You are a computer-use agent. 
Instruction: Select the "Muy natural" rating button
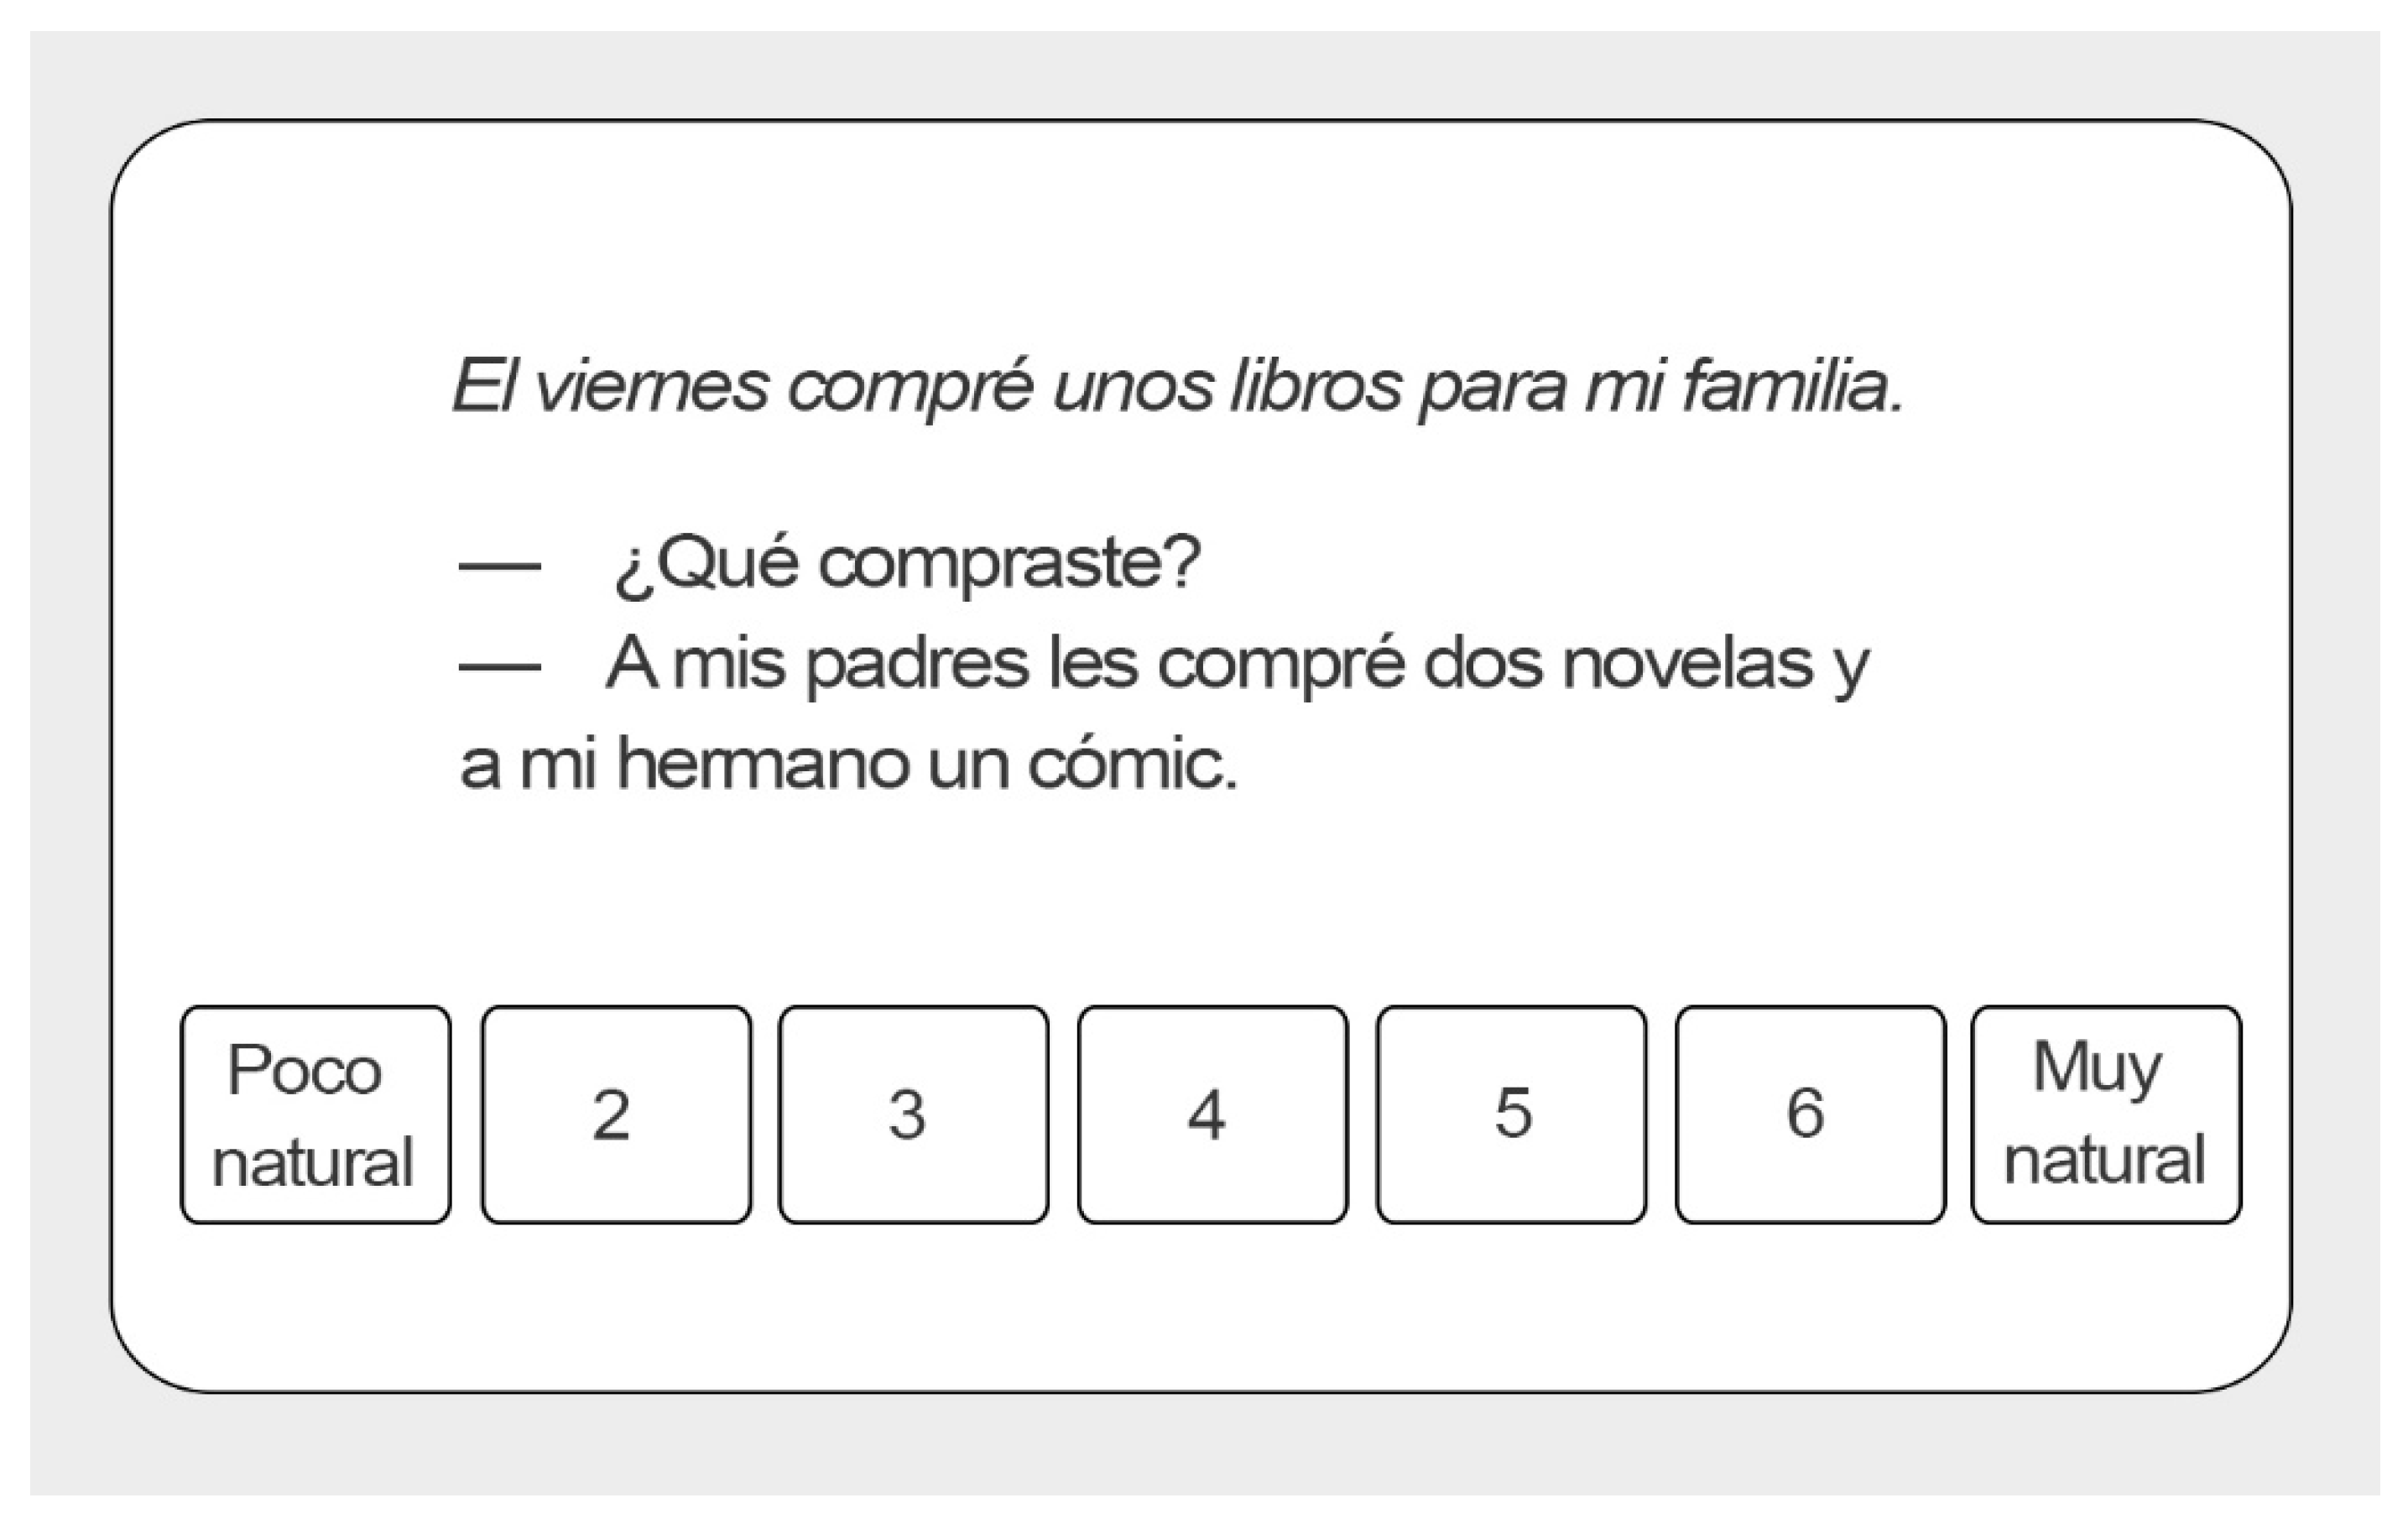pyautogui.click(x=2106, y=1115)
